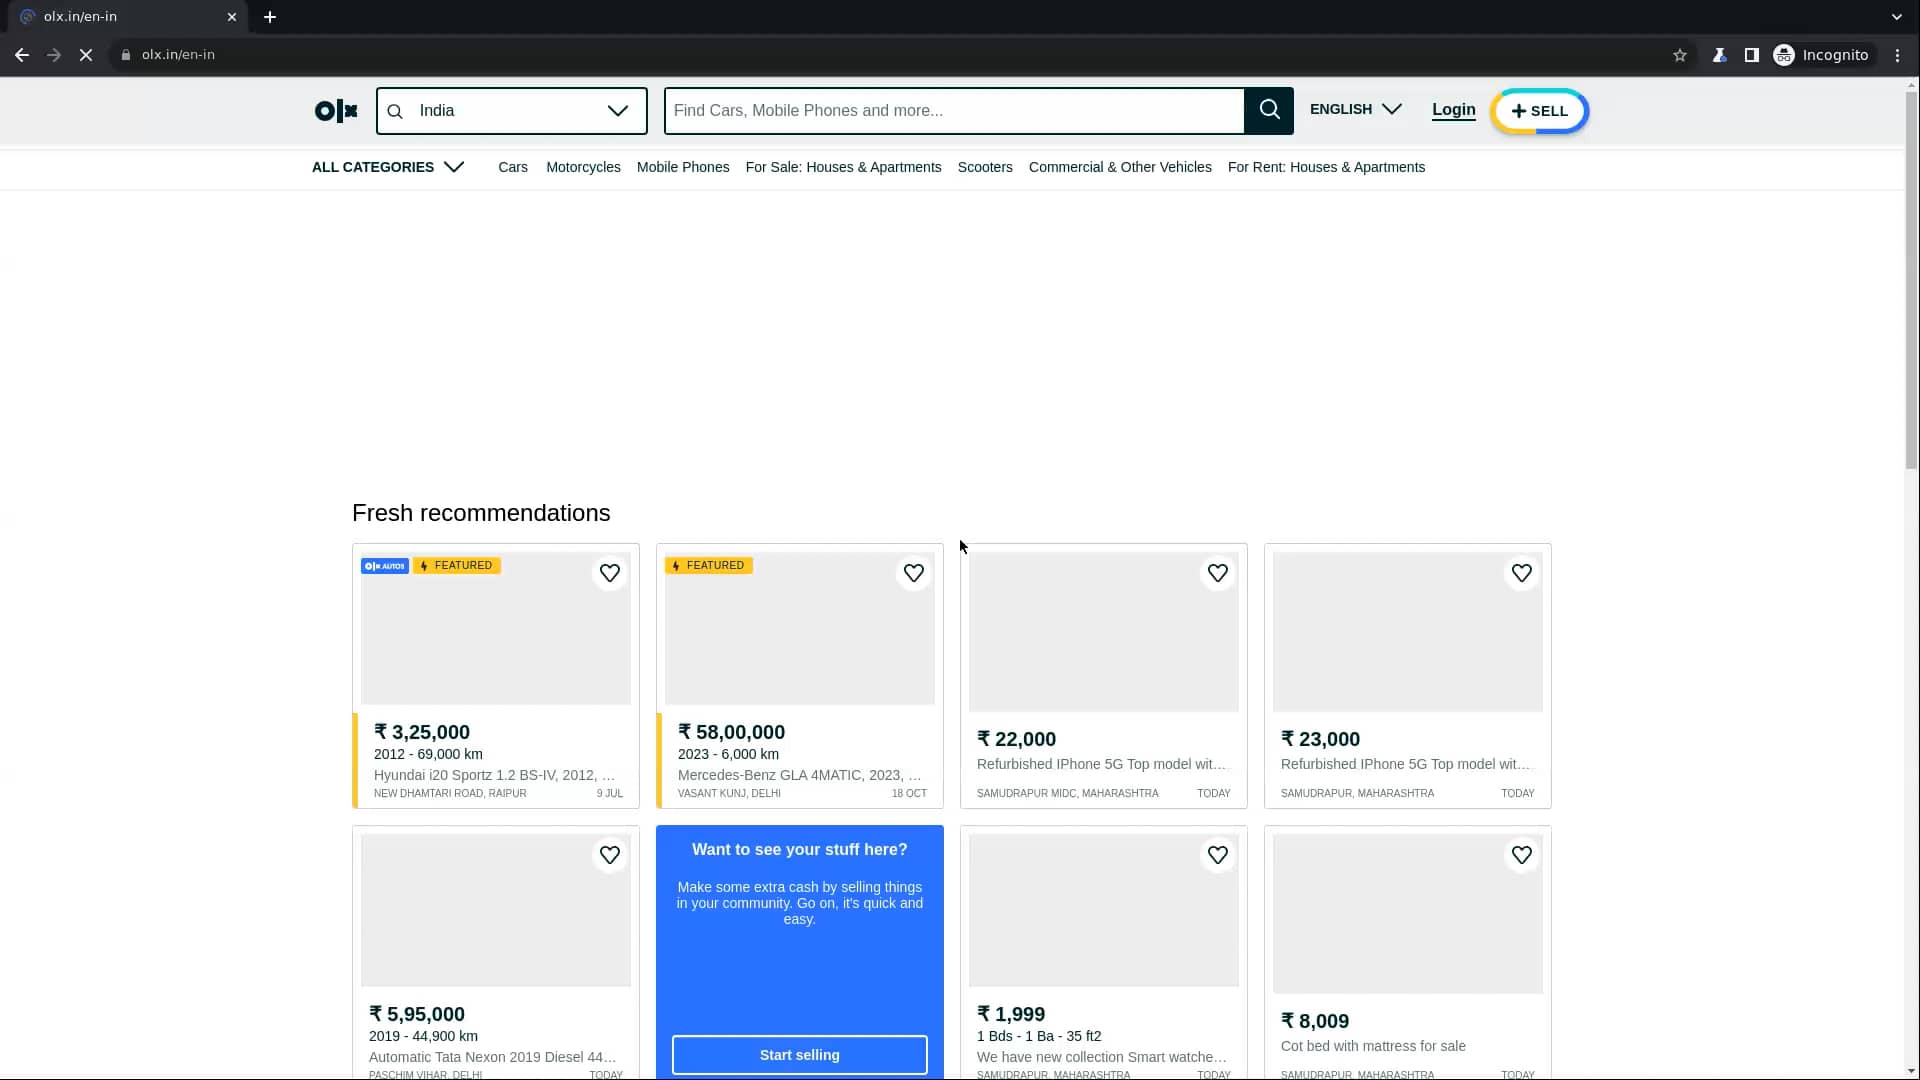The image size is (1920, 1080).
Task: Click the Login link
Action: (1453, 110)
